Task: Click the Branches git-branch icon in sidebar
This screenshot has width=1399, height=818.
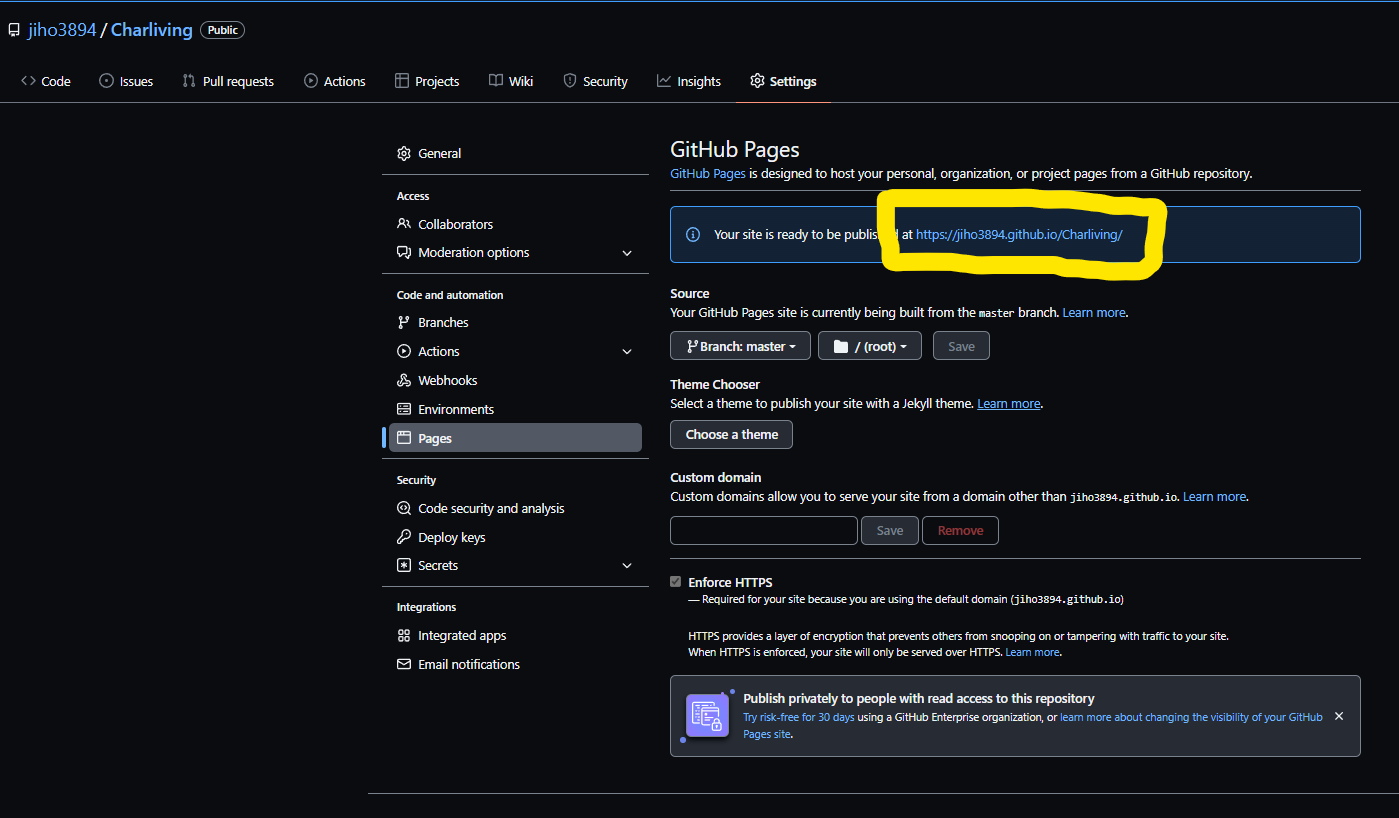Action: 404,322
